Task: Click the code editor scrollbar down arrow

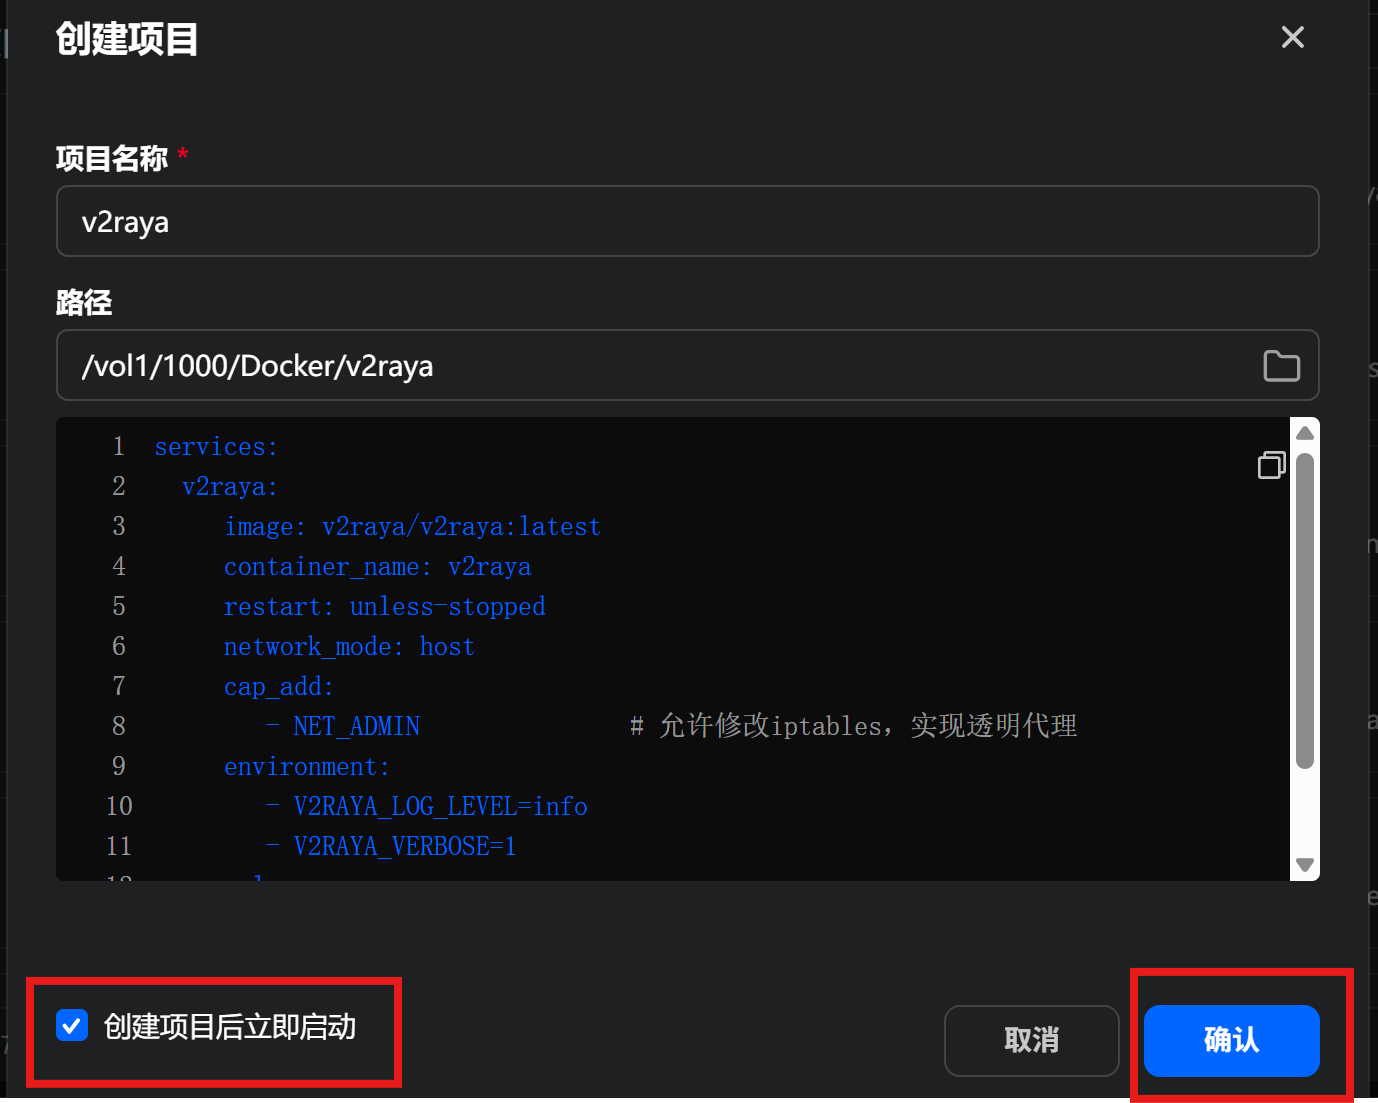Action: [x=1305, y=865]
